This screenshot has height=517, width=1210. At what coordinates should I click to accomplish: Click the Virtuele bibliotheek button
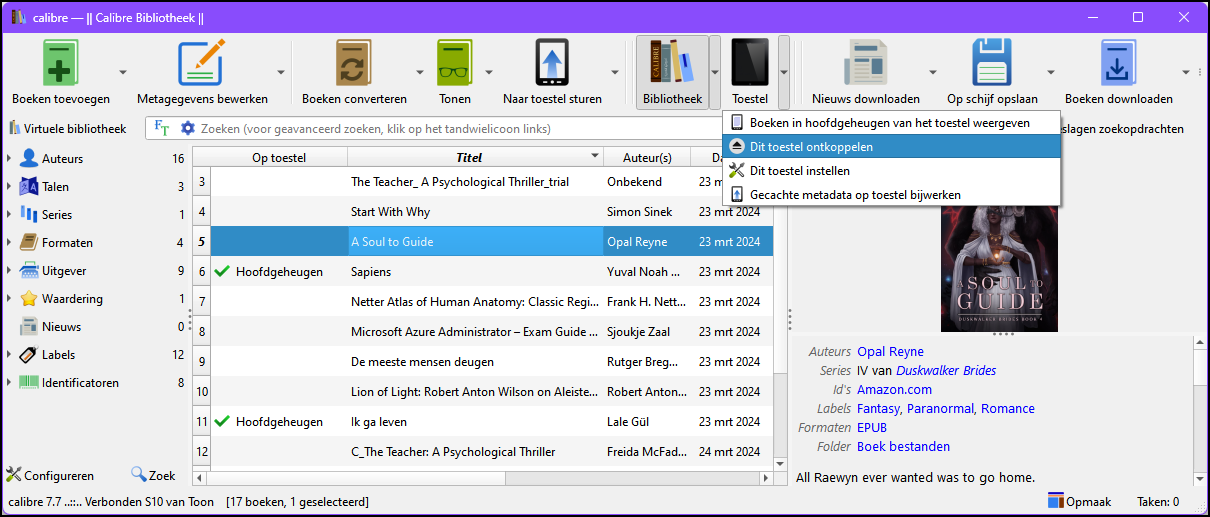click(x=68, y=128)
